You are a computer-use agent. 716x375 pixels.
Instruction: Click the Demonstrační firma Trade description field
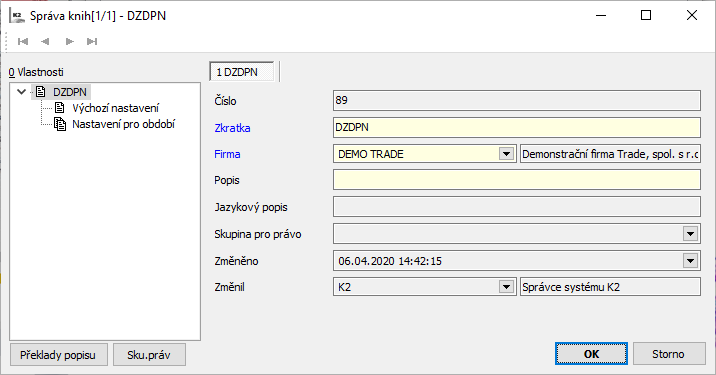coord(610,154)
